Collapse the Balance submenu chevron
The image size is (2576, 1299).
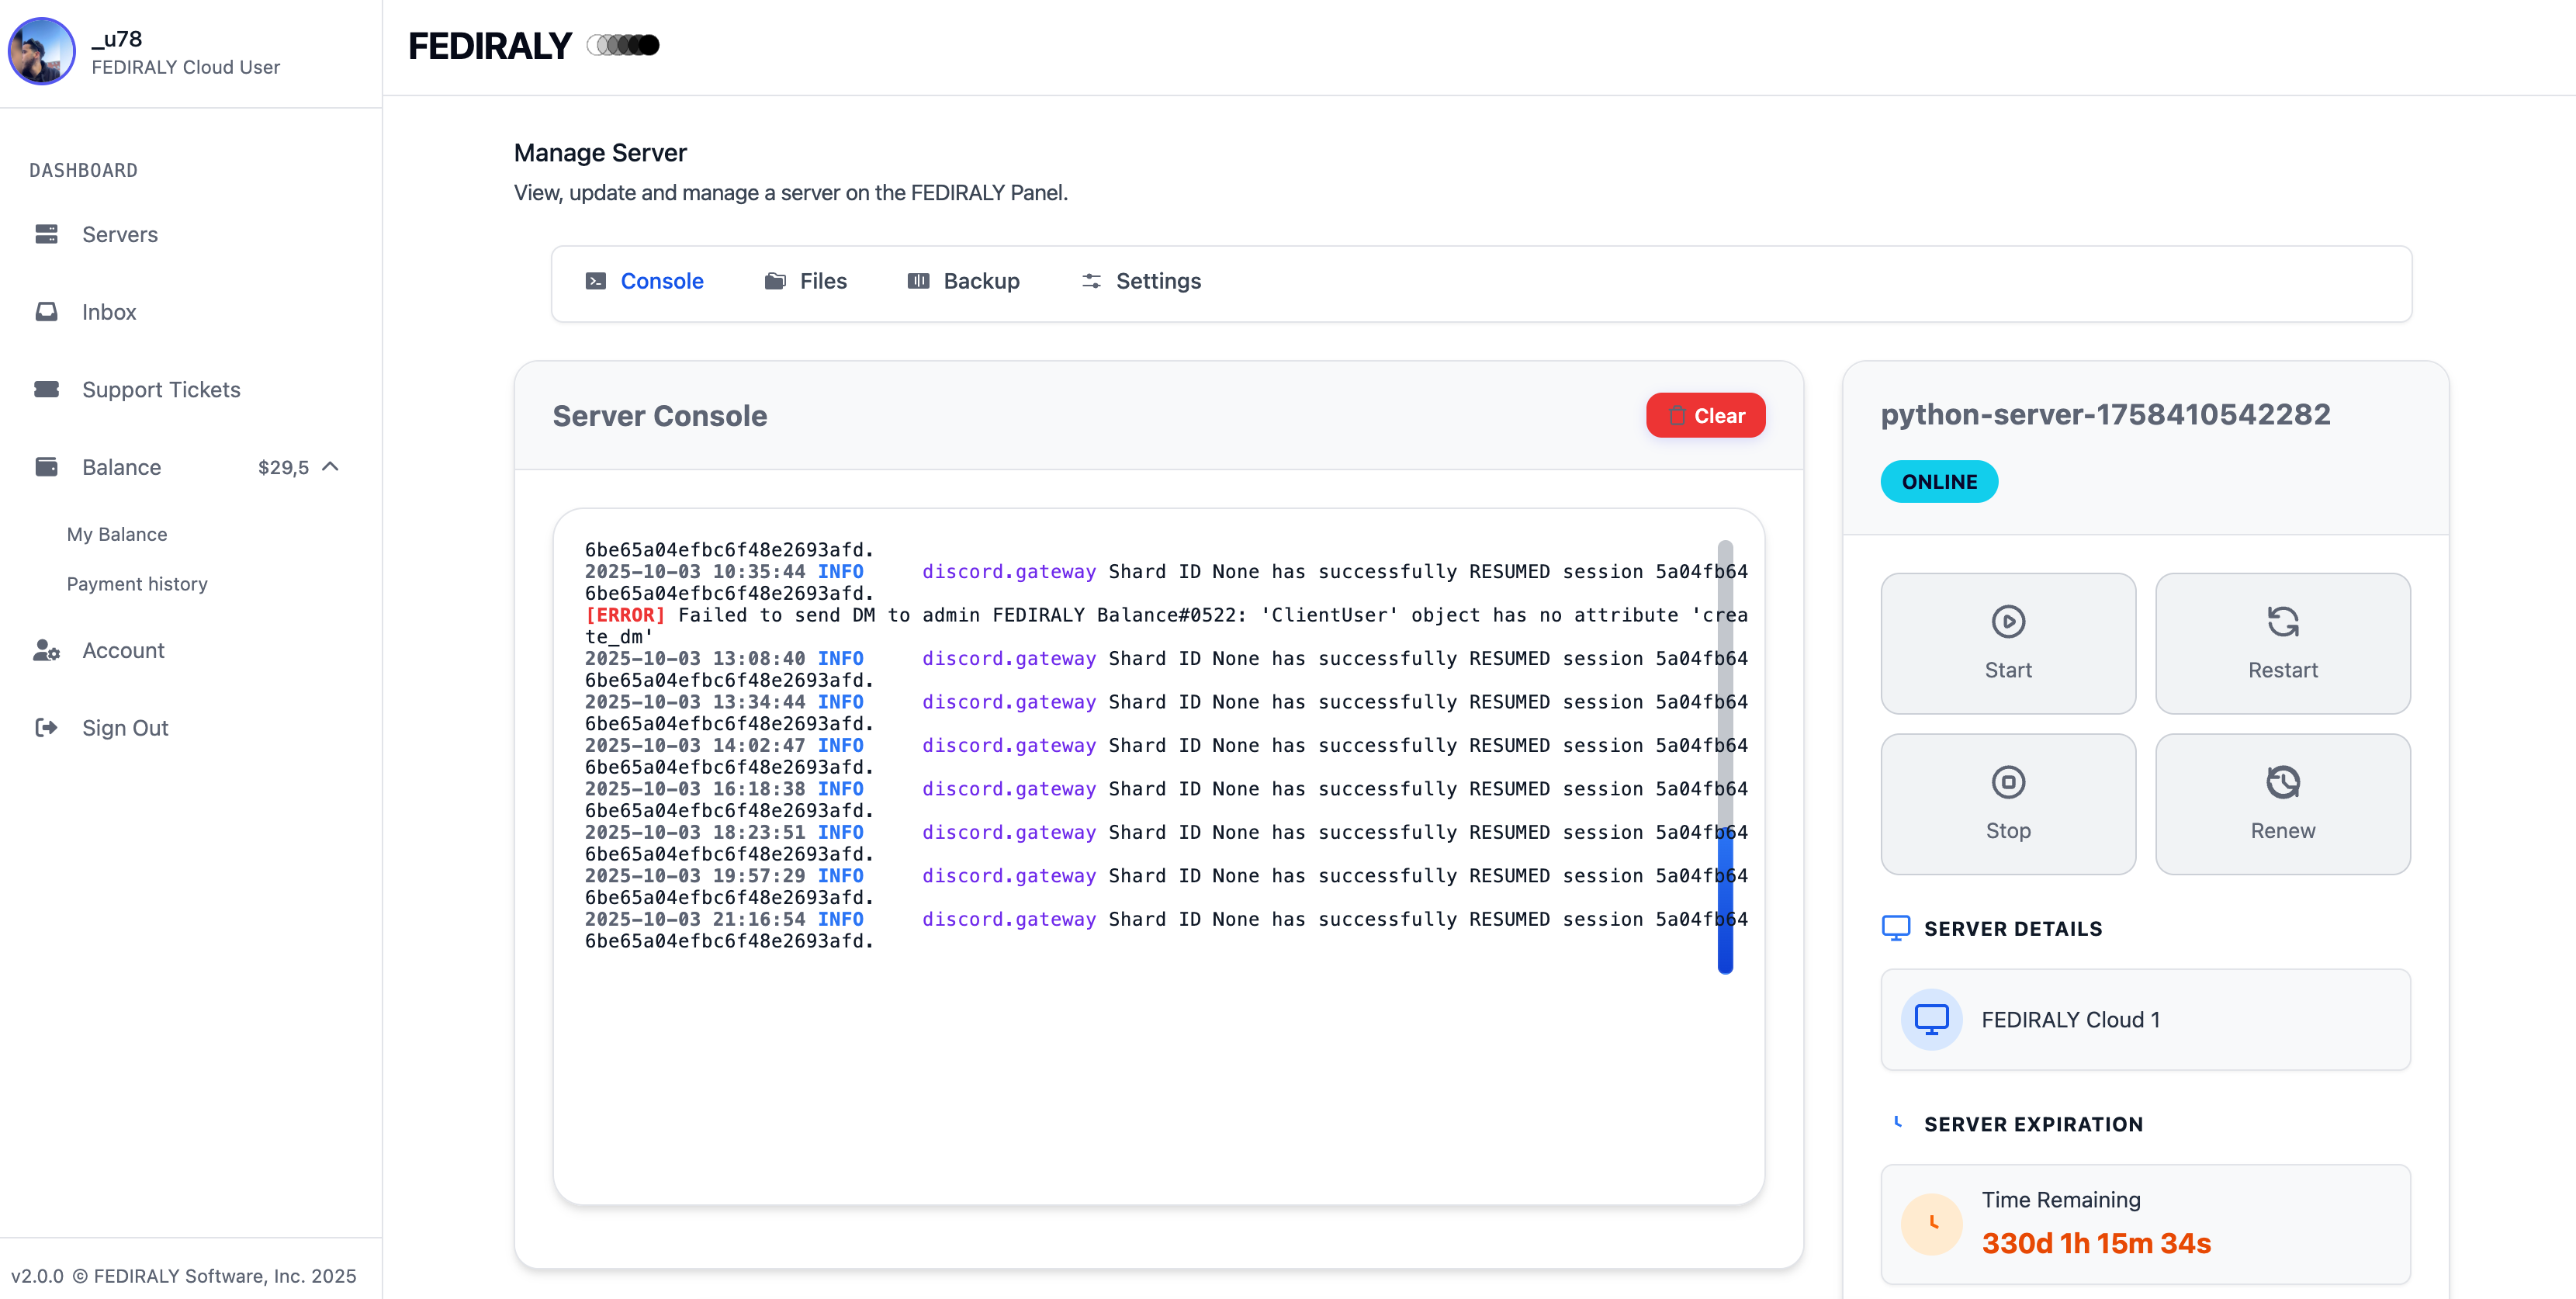(x=331, y=466)
